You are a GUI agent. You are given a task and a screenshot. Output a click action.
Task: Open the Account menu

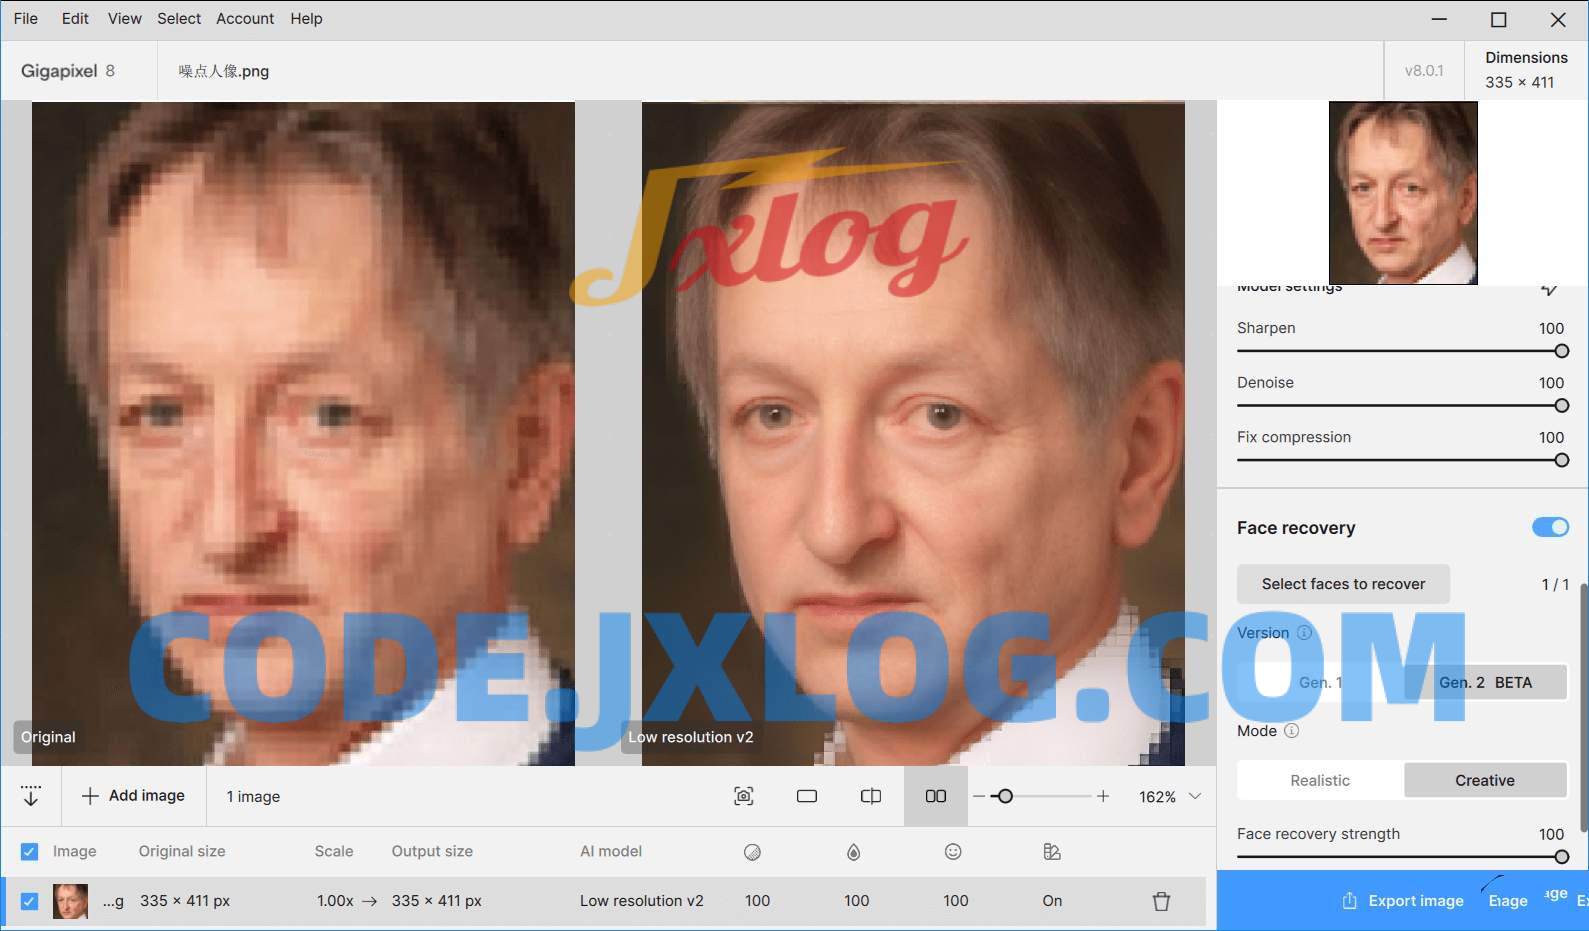click(x=245, y=18)
